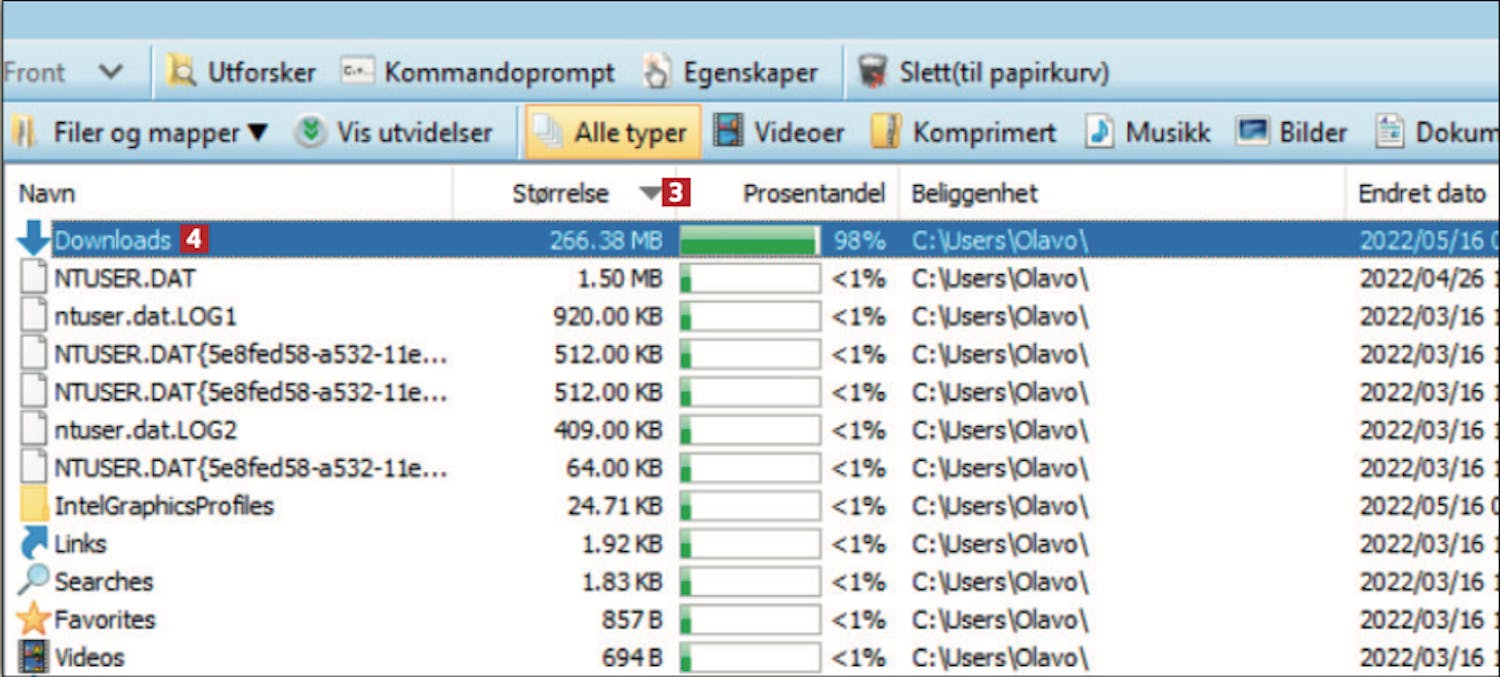Open Utforsker from the toolbar
This screenshot has height=677, width=1500.
[x=241, y=73]
